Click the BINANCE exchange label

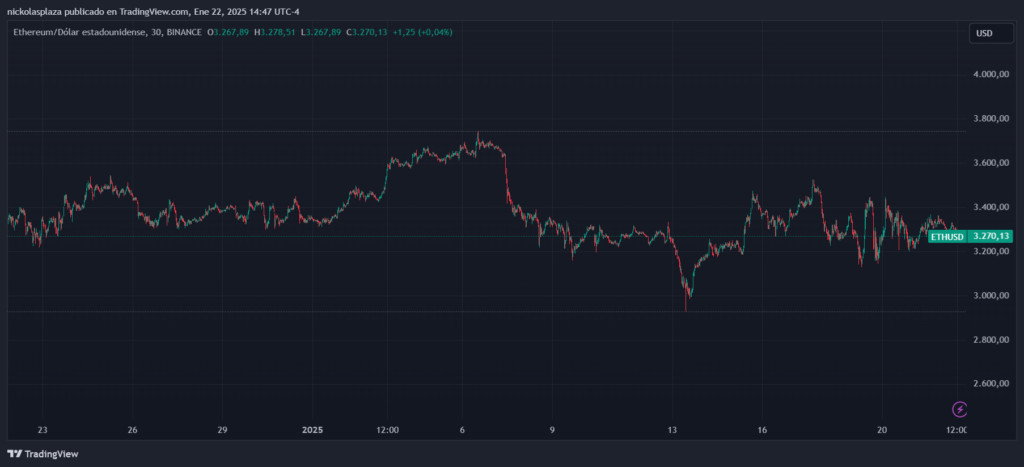(184, 32)
